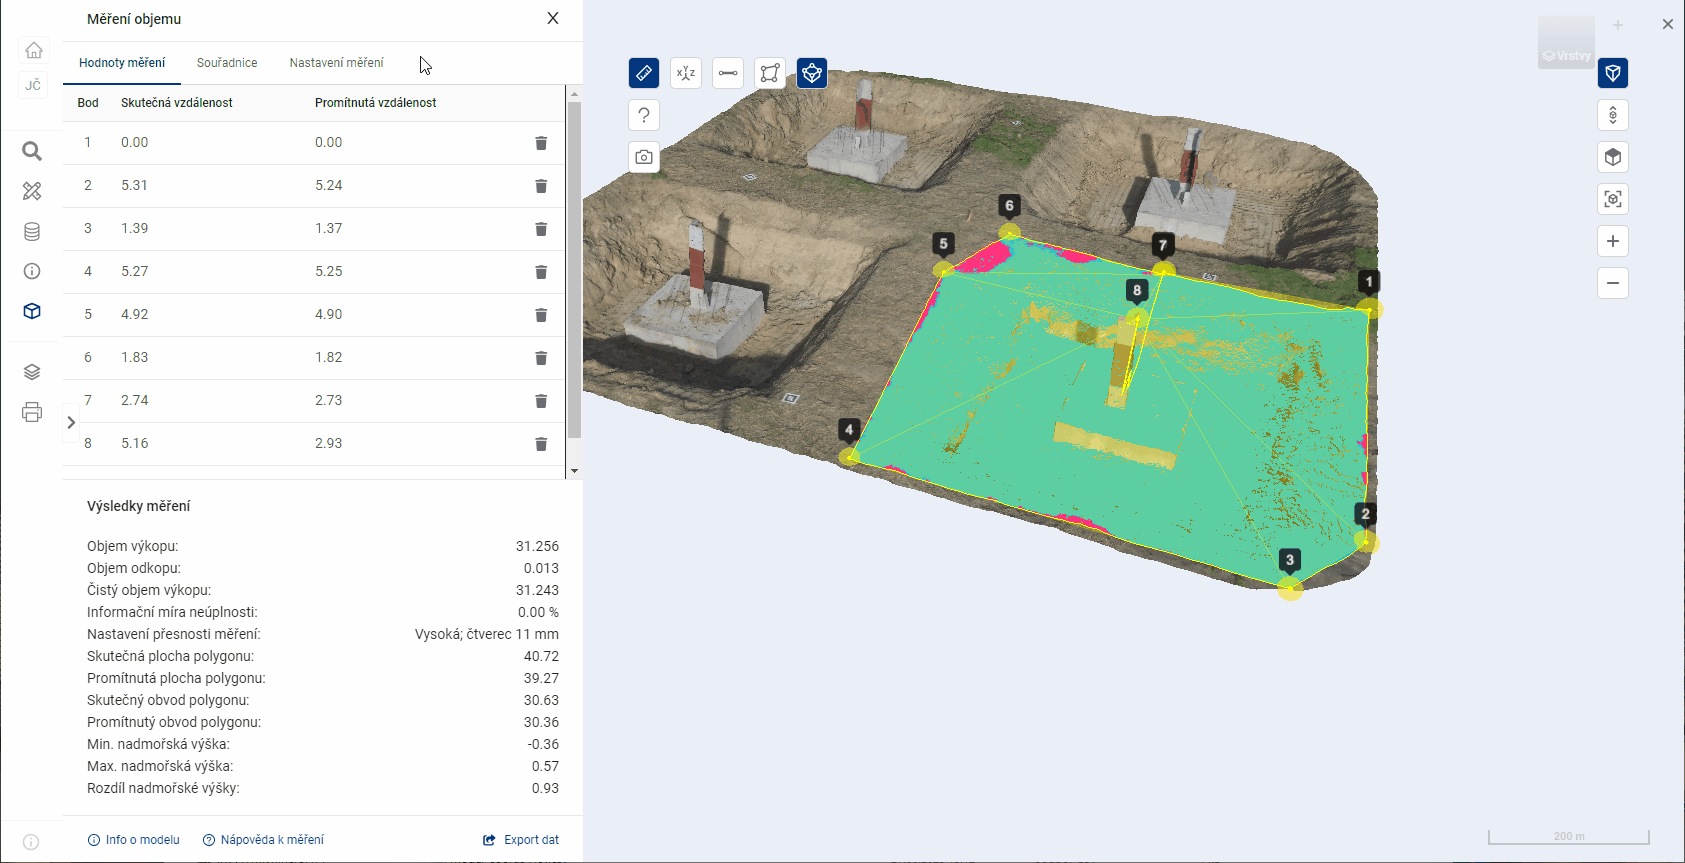
Task: Expand the side panel with the chevron arrow
Action: click(71, 422)
